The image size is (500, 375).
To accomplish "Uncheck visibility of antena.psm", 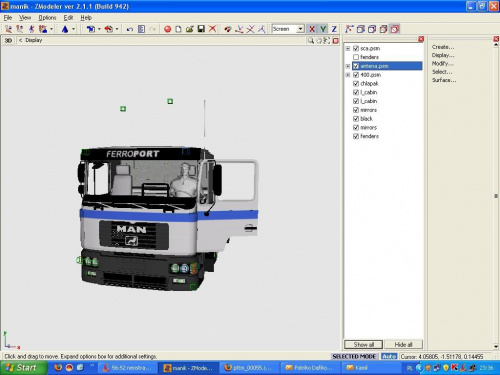I will click(x=356, y=66).
